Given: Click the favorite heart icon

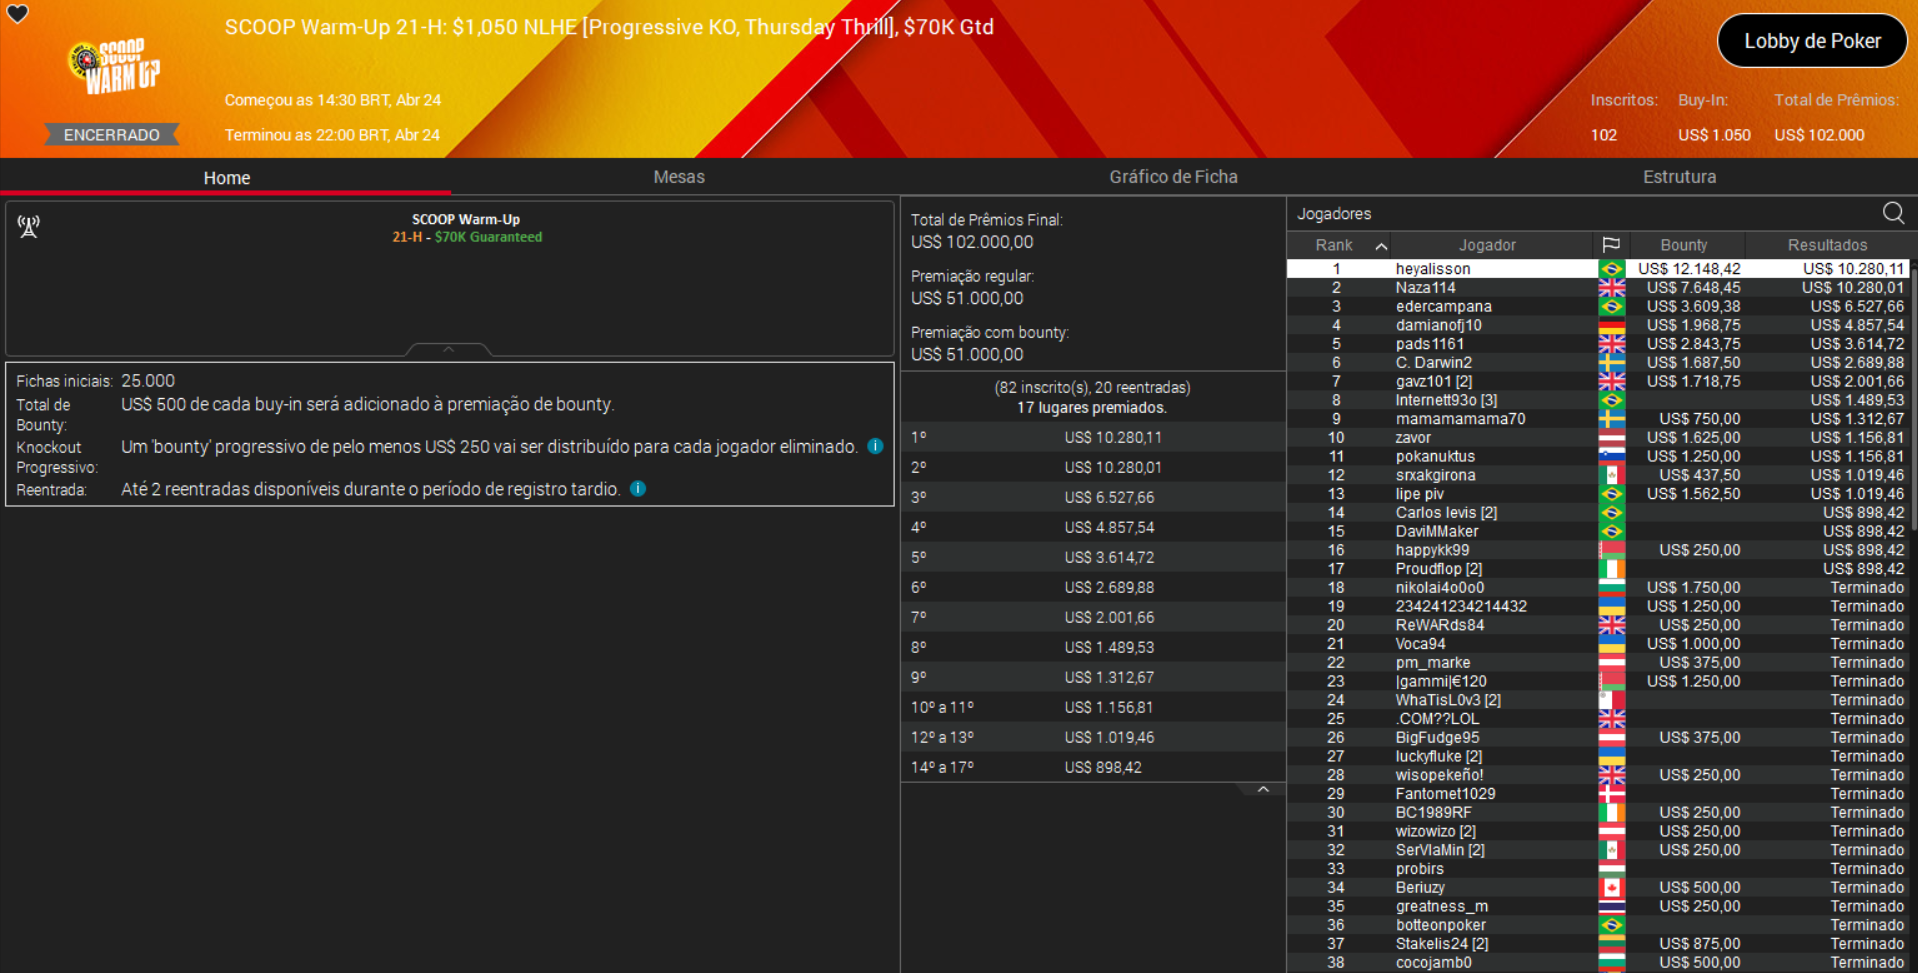Looking at the screenshot, I should click(x=18, y=14).
